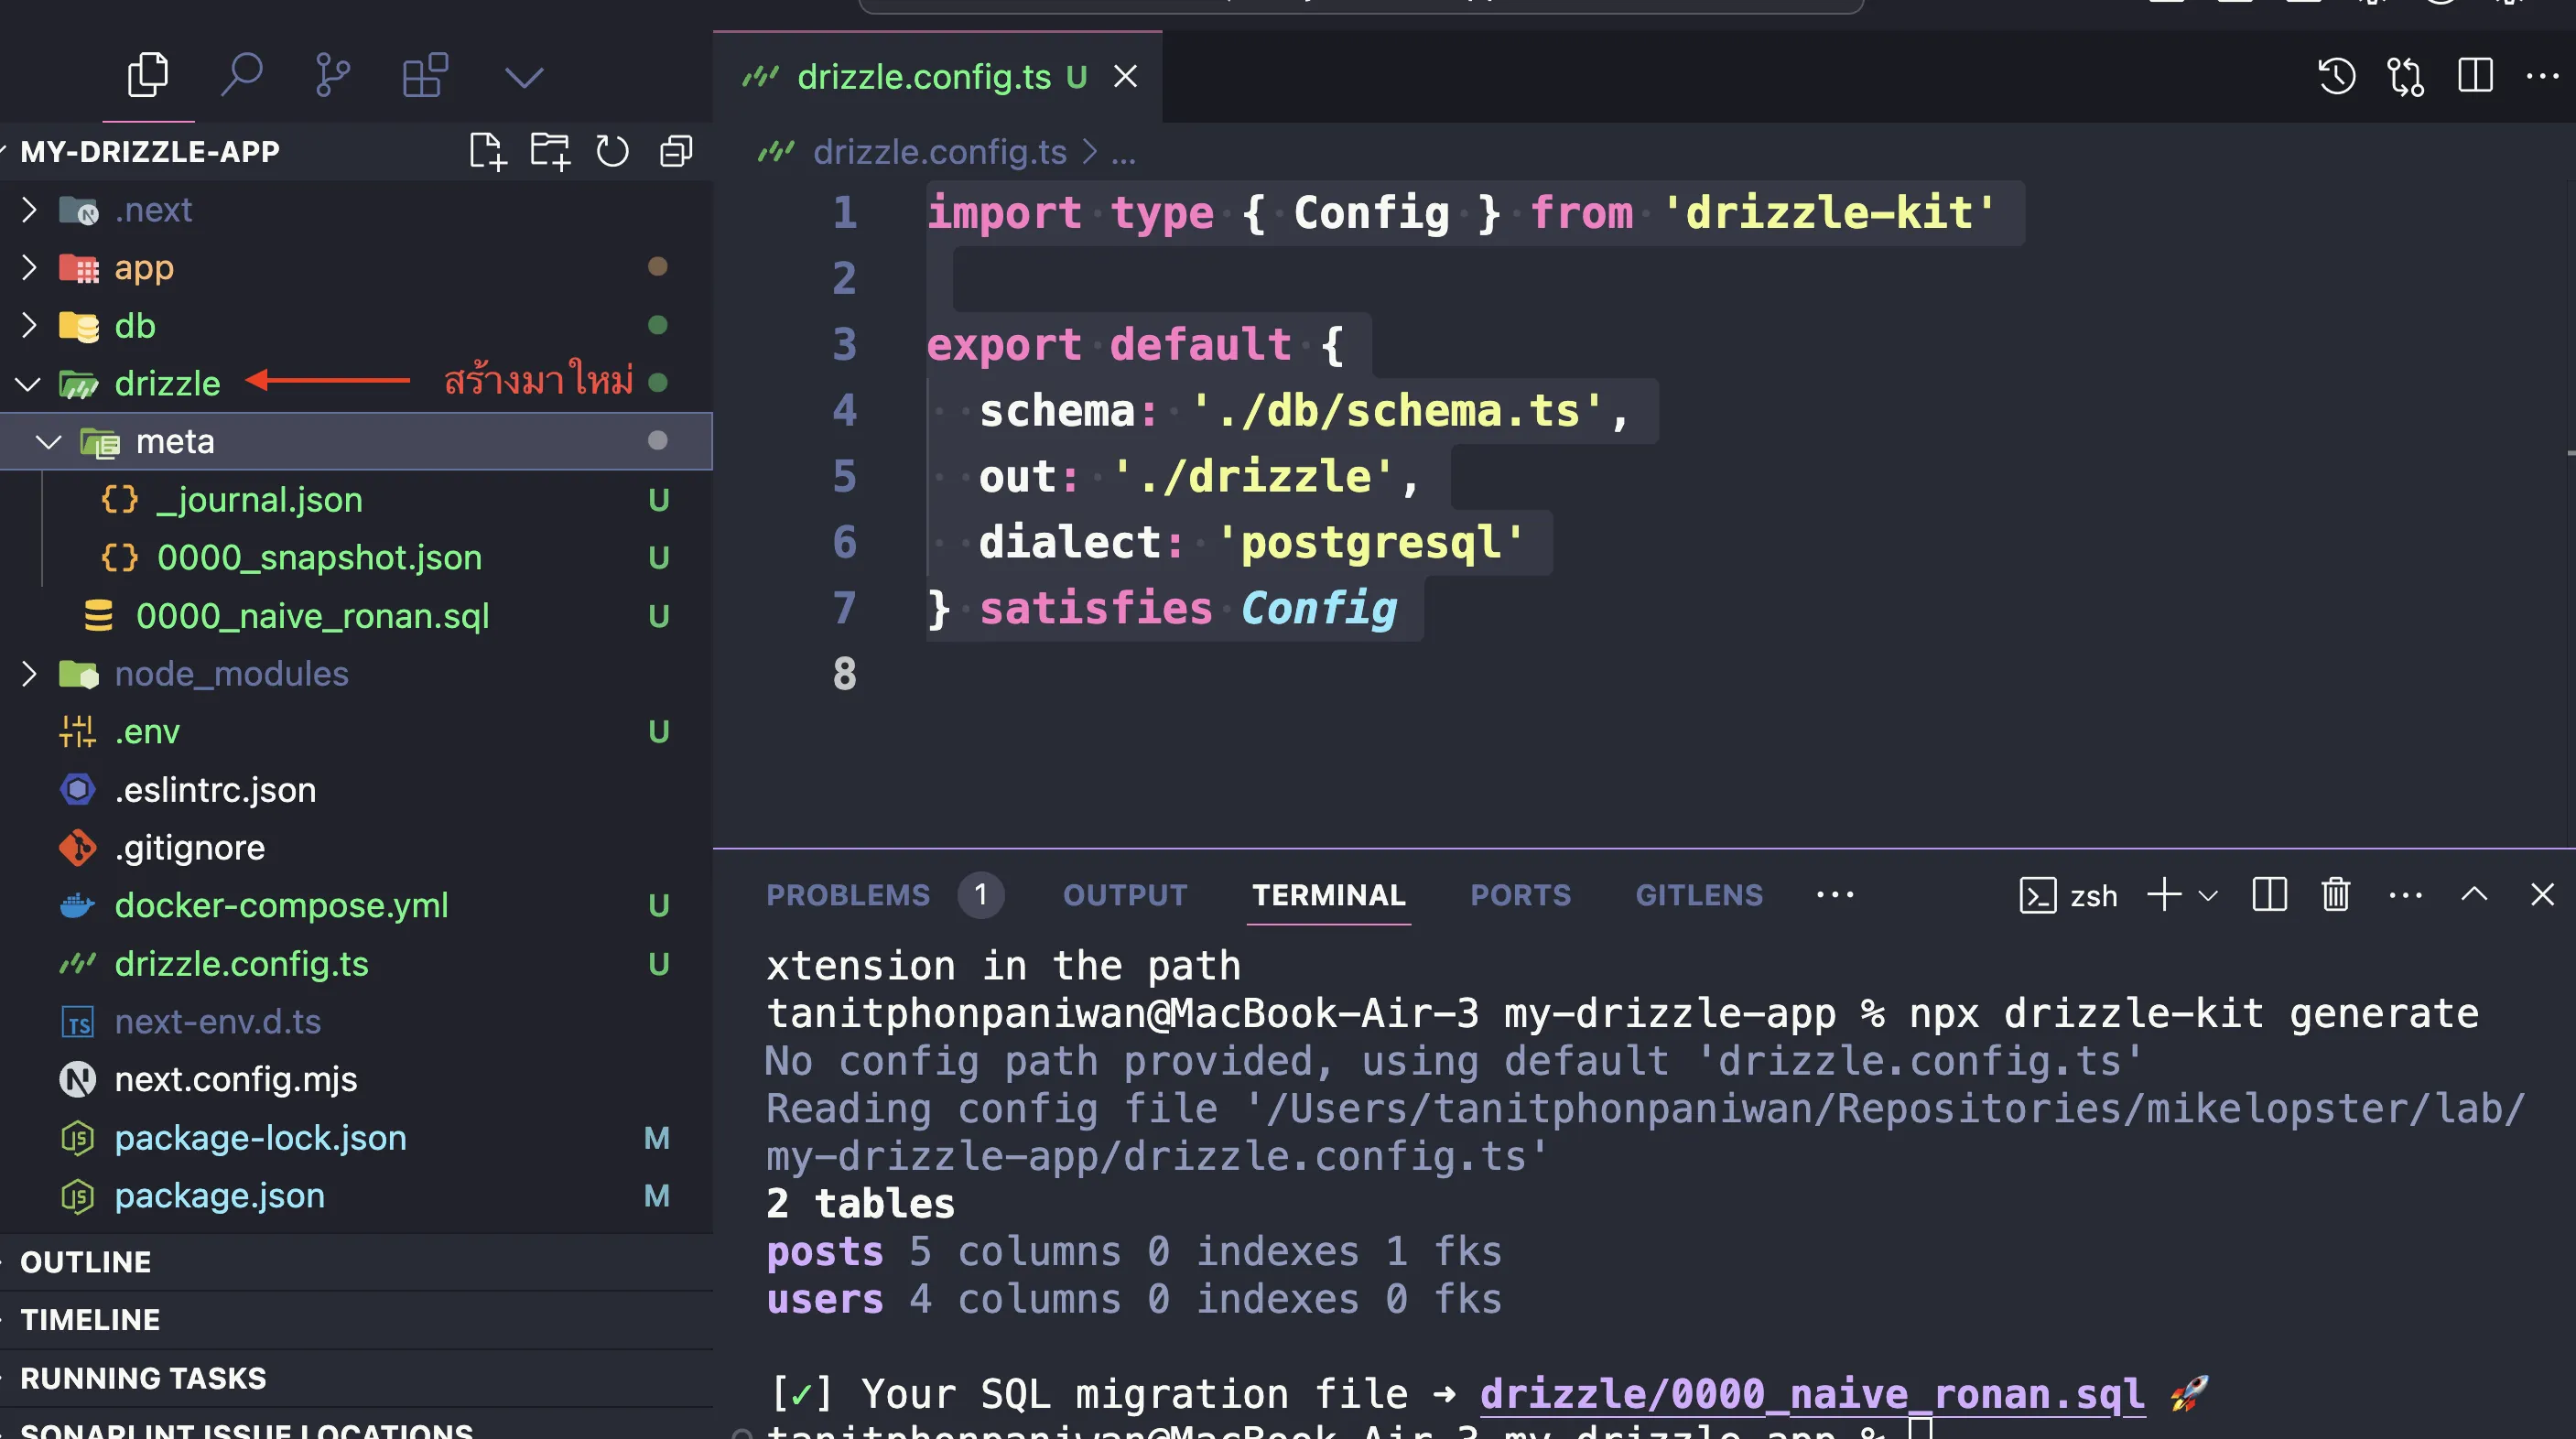Click 'postgresql' dialect value in code

(1371, 542)
